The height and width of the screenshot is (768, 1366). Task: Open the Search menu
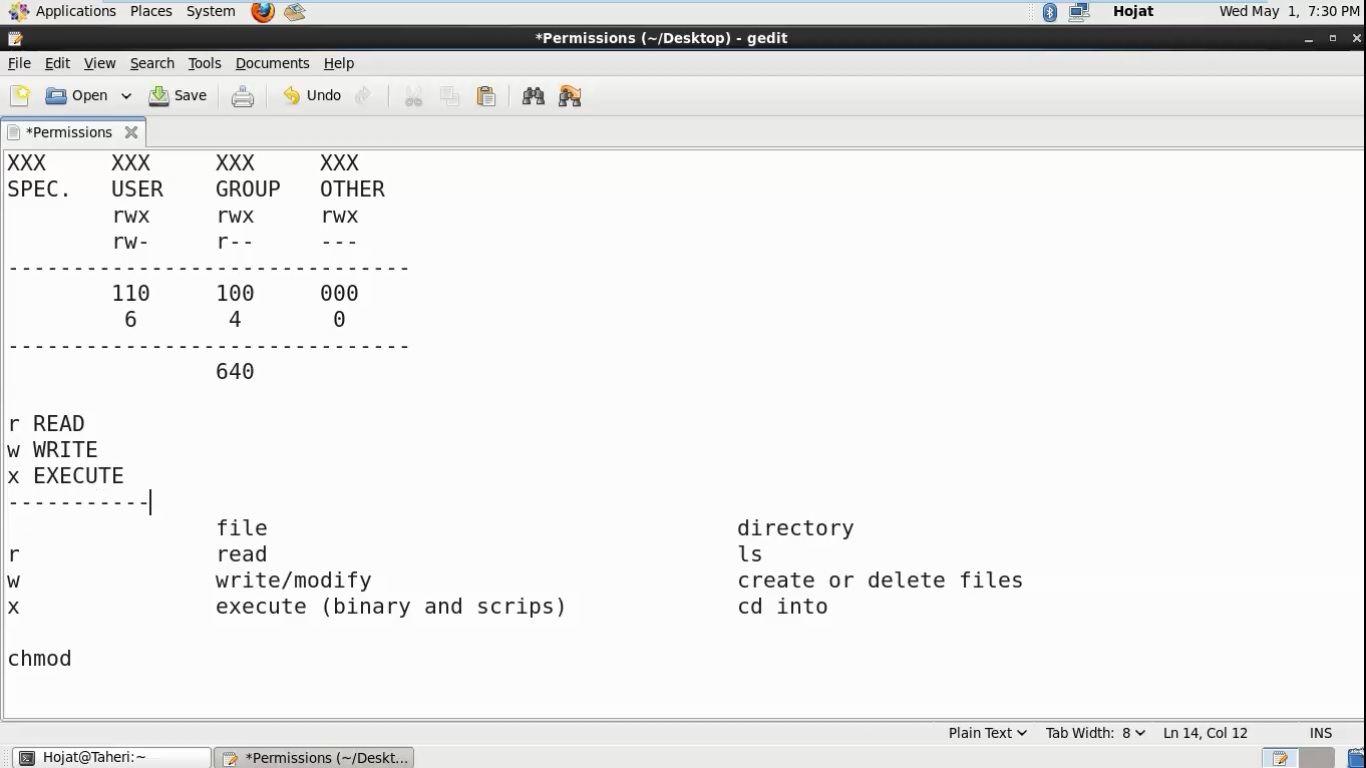(152, 63)
